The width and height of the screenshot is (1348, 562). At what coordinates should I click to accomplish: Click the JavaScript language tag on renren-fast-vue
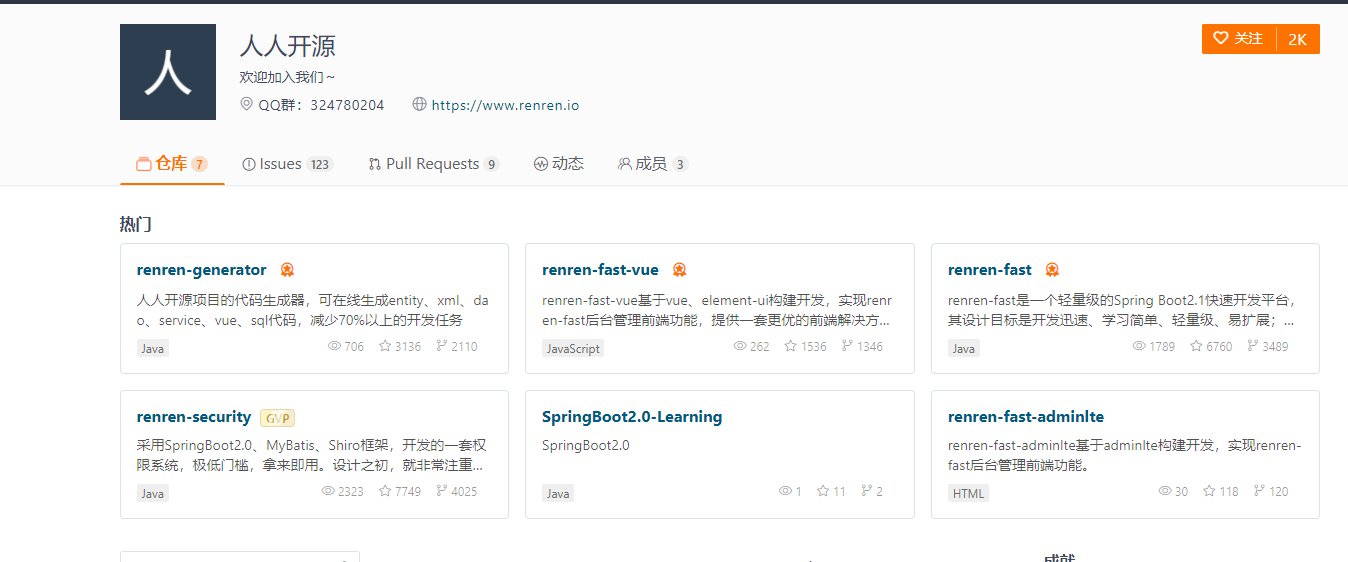pyautogui.click(x=573, y=348)
